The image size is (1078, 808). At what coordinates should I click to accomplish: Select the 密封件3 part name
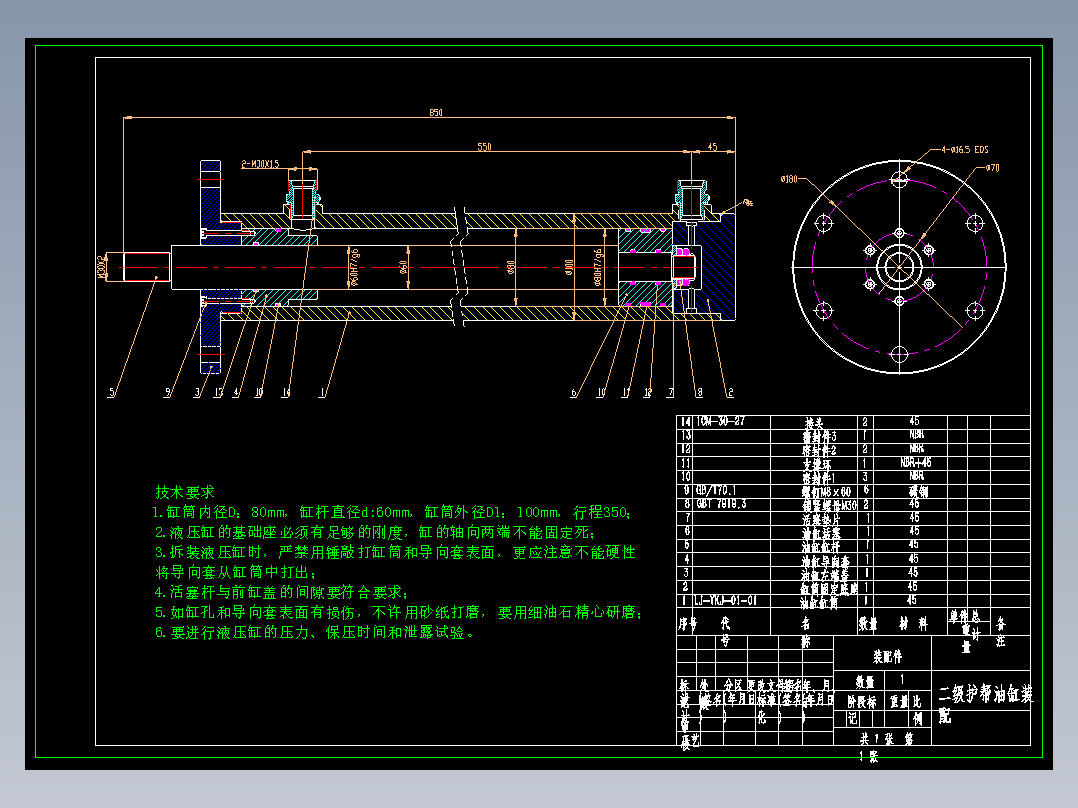pos(820,436)
